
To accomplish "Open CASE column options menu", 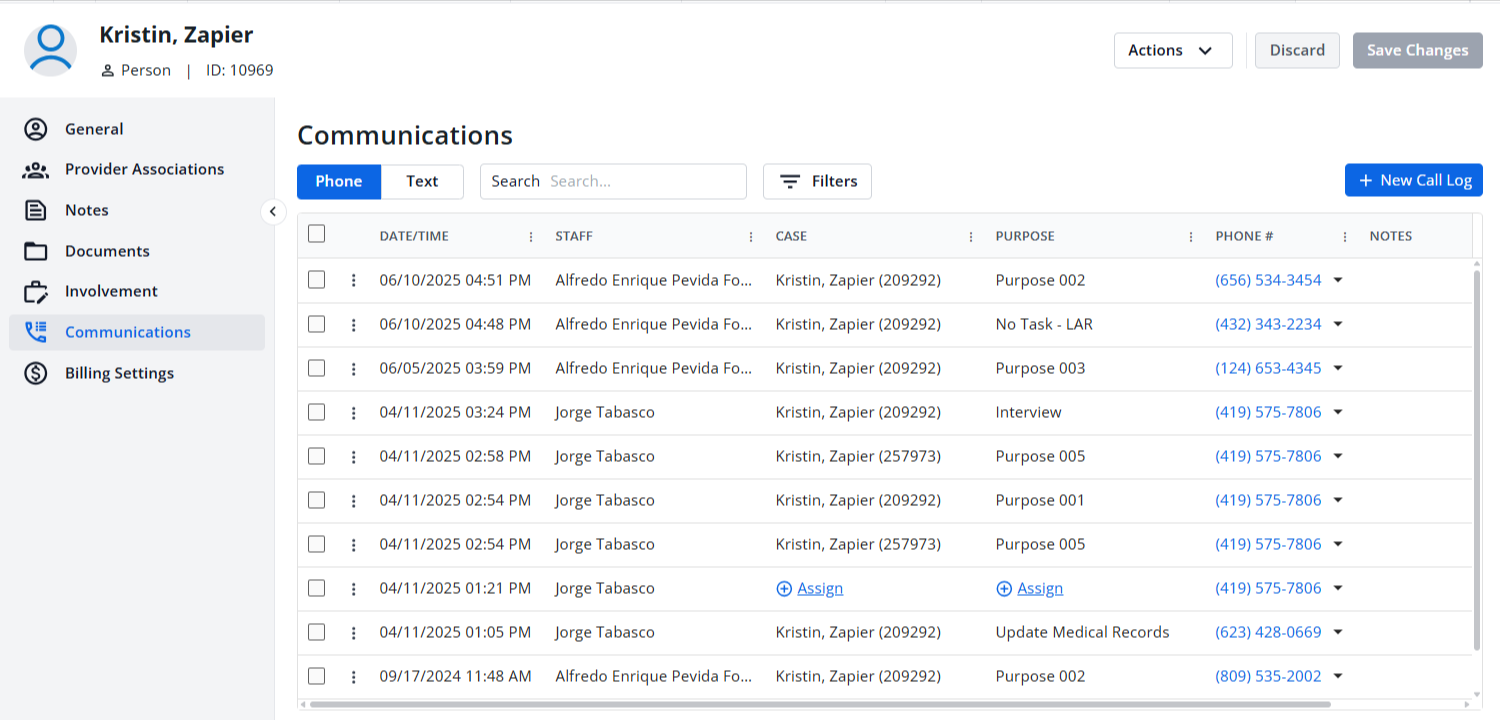I will point(971,237).
